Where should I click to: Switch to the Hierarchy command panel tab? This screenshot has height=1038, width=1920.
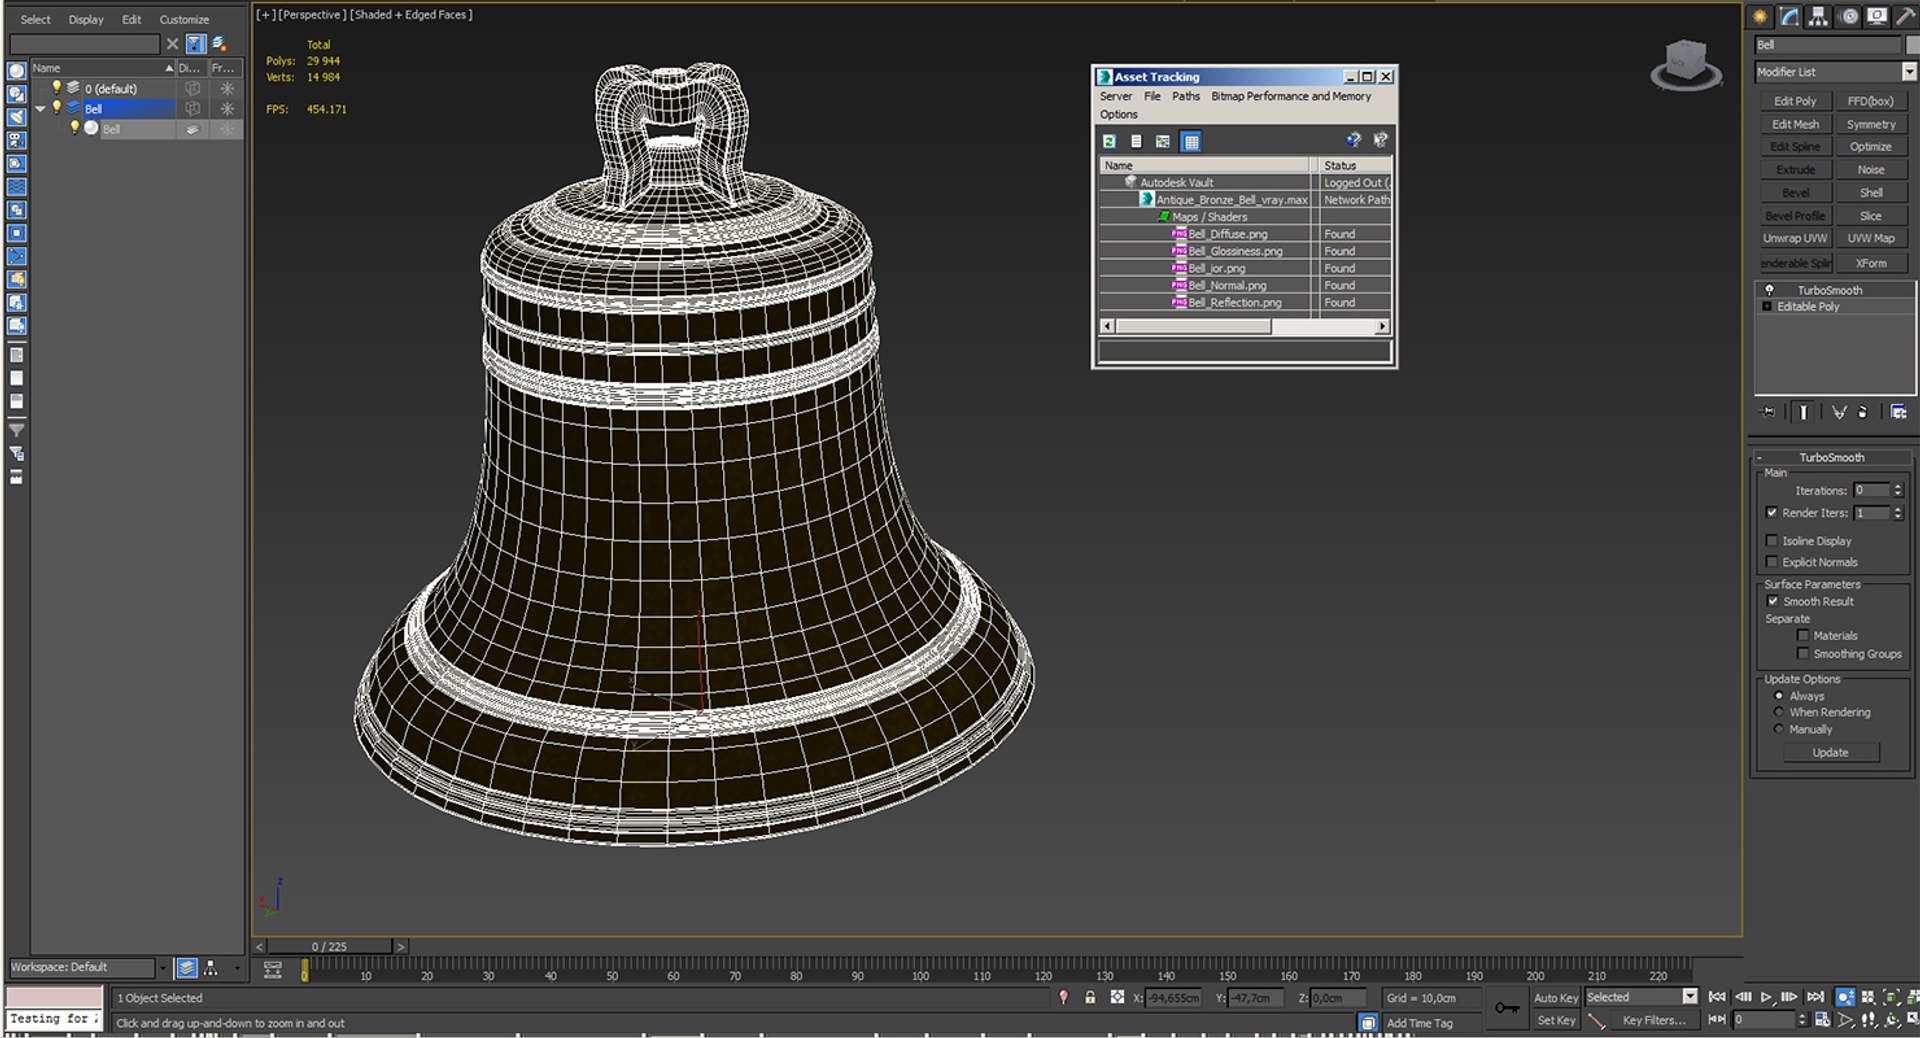pyautogui.click(x=1818, y=16)
